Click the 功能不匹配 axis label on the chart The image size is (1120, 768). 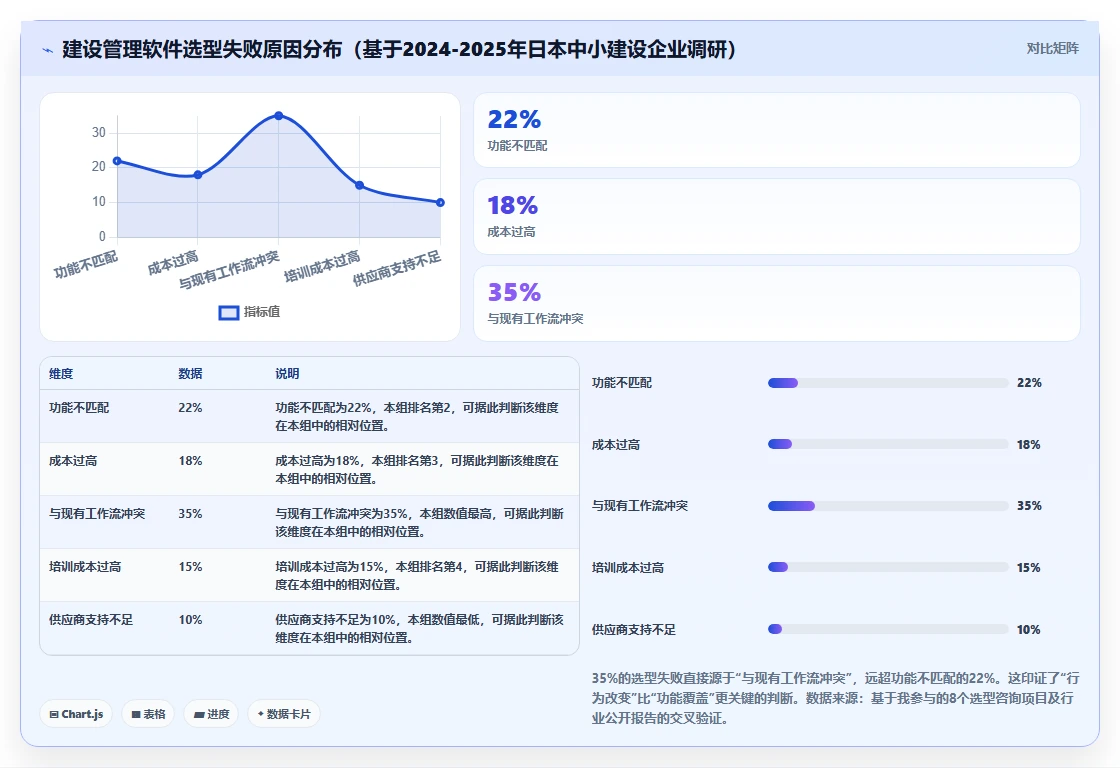click(86, 265)
